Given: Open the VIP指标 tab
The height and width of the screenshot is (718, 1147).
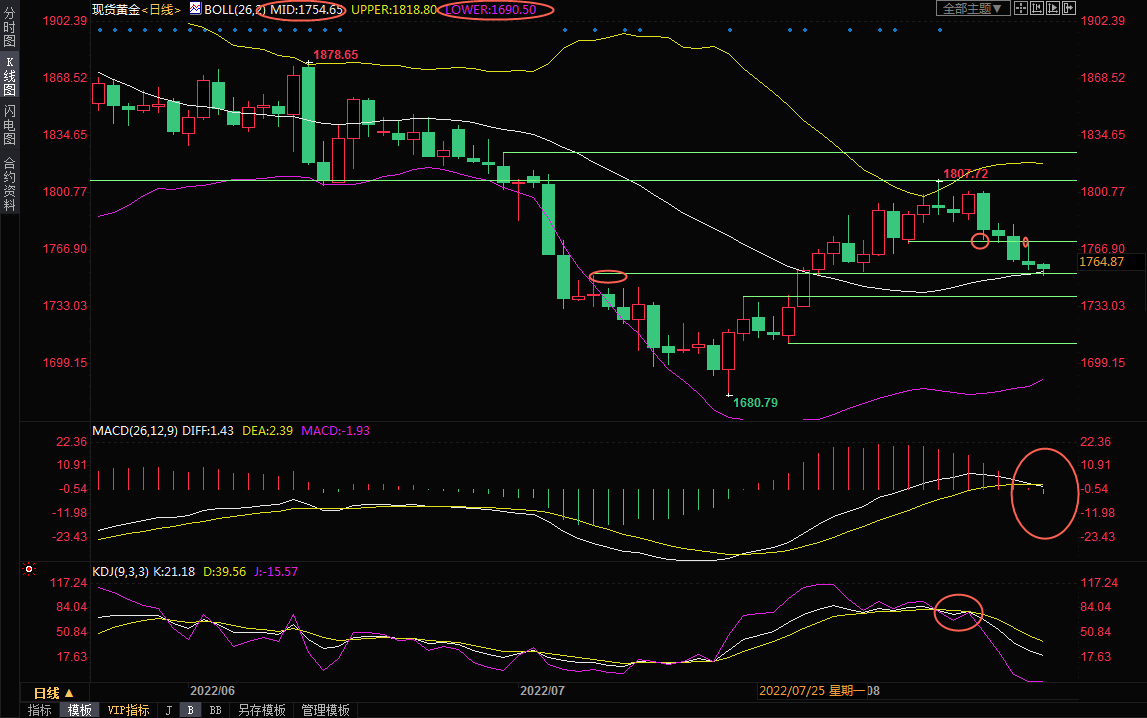Looking at the screenshot, I should click(128, 710).
